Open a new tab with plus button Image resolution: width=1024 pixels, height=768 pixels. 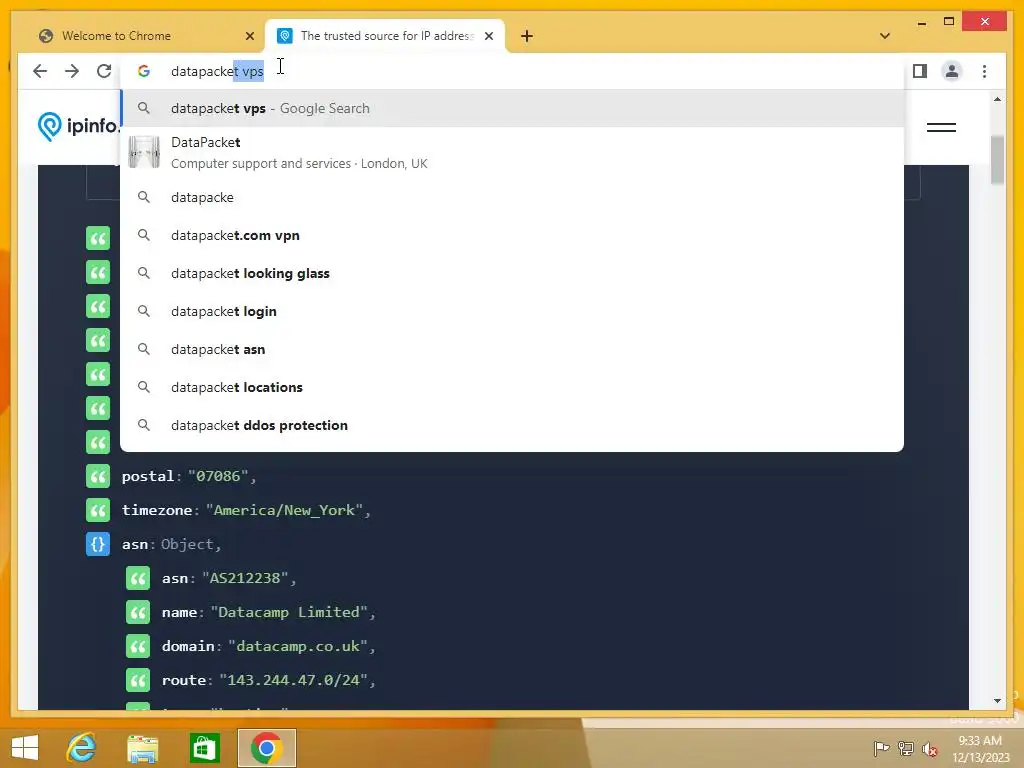click(x=527, y=36)
